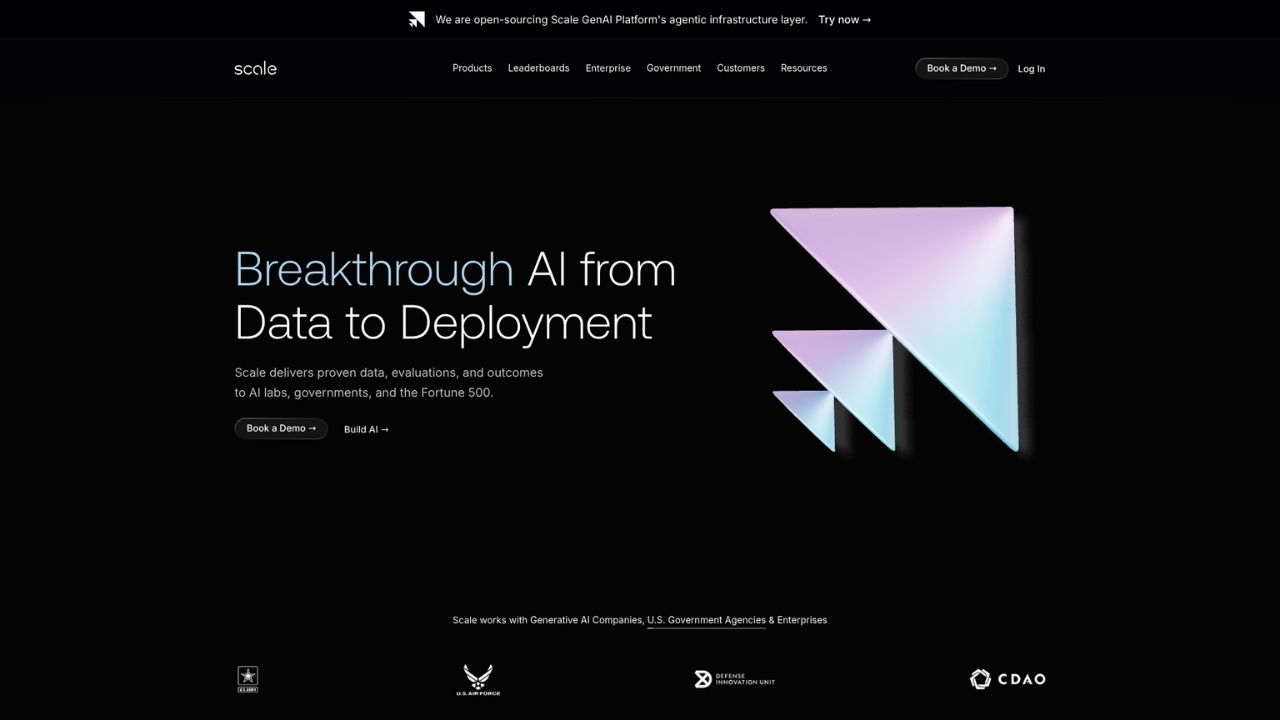
Task: Open the Resources menu
Action: 804,68
